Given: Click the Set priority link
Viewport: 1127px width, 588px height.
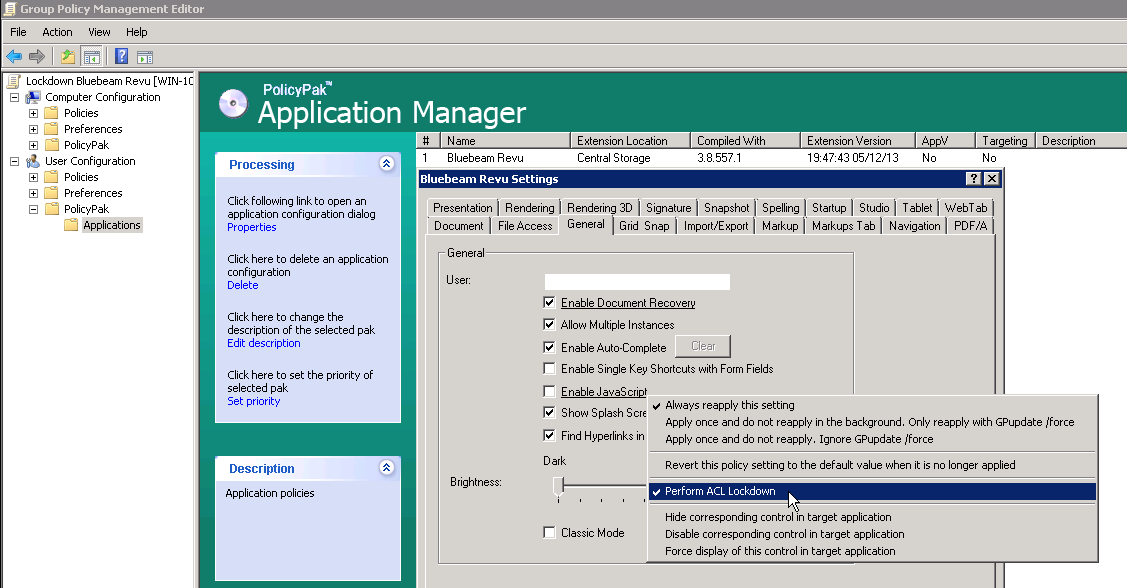Looking at the screenshot, I should pyautogui.click(x=254, y=401).
